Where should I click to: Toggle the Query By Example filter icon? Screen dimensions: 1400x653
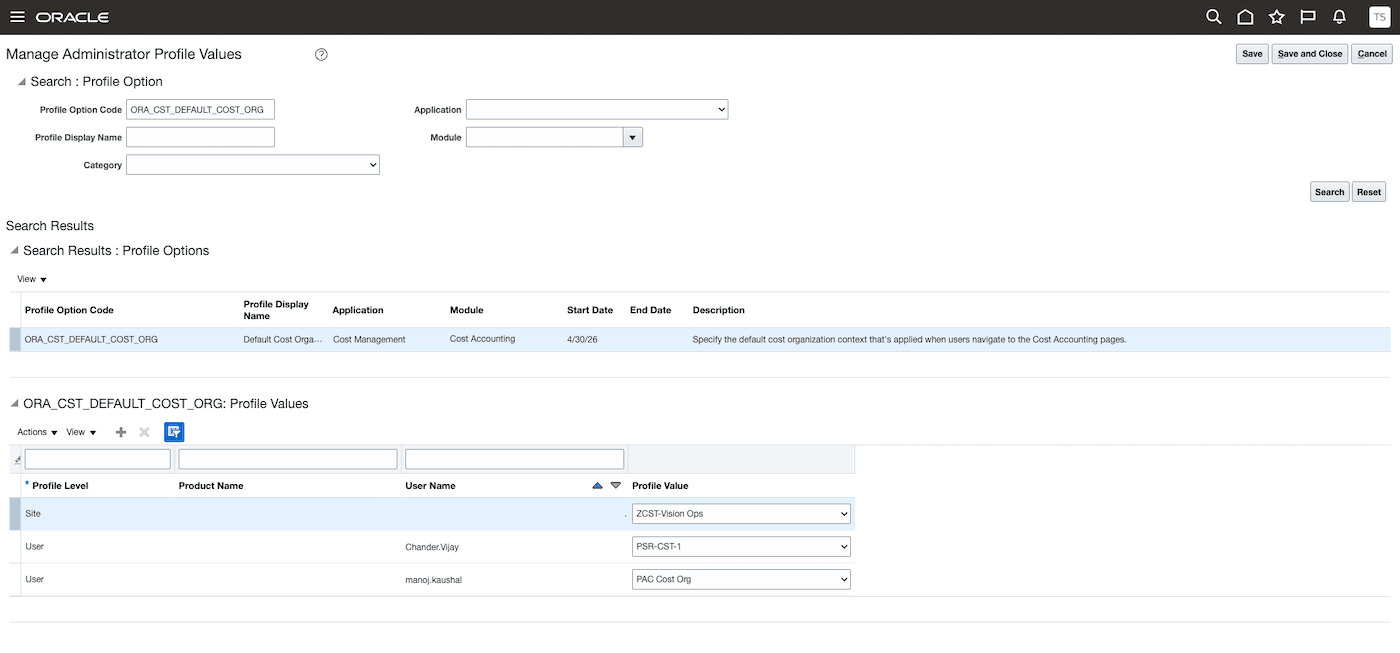[x=174, y=432]
